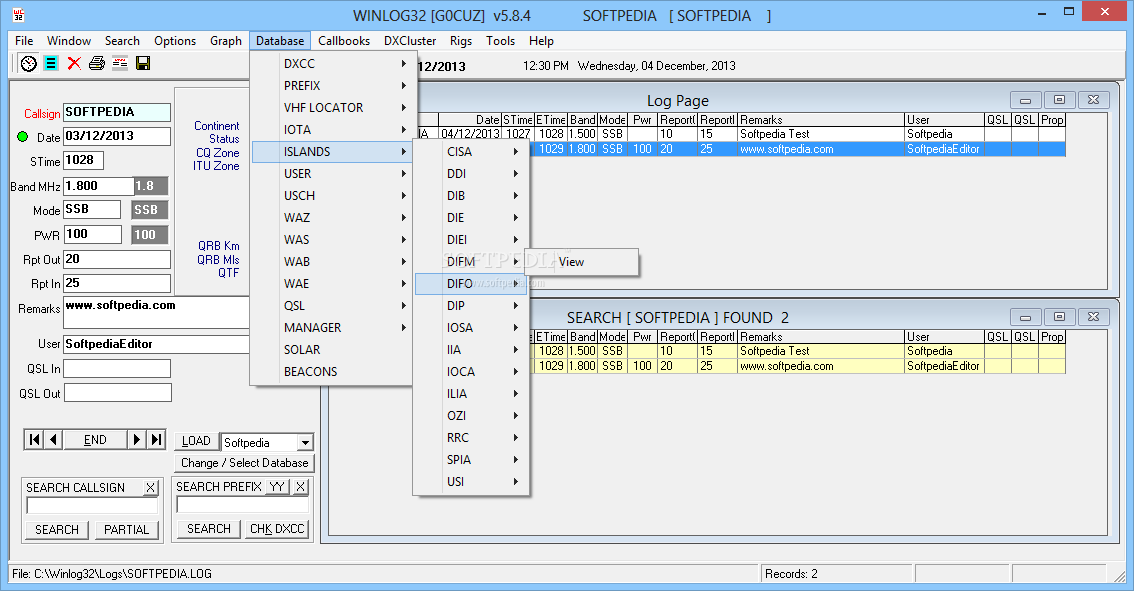The width and height of the screenshot is (1134, 591).
Task: Click the YY button beside SEARCH PREFIX
Action: point(277,487)
